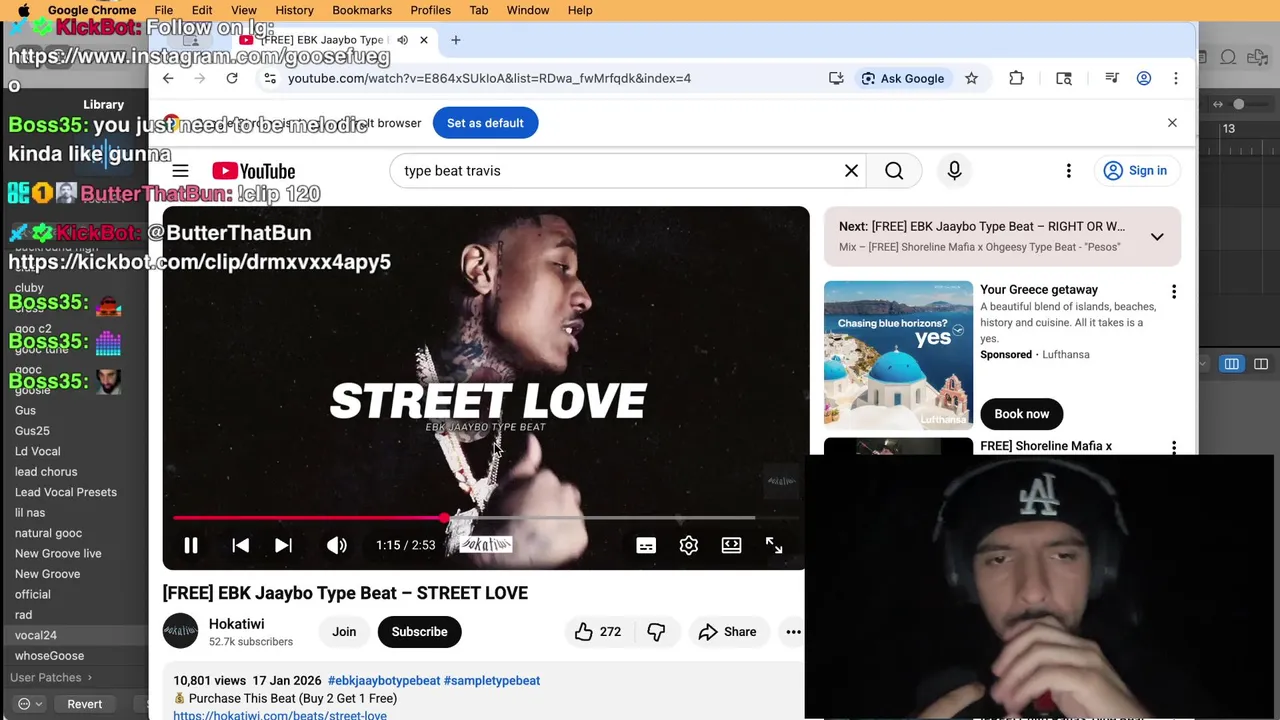Pause the YouTube video
Image resolution: width=1280 pixels, height=720 pixels.
191,545
